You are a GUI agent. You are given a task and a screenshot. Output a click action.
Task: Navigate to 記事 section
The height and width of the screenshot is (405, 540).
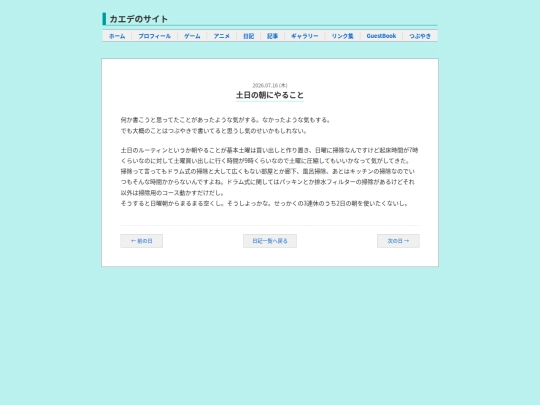[x=272, y=36]
